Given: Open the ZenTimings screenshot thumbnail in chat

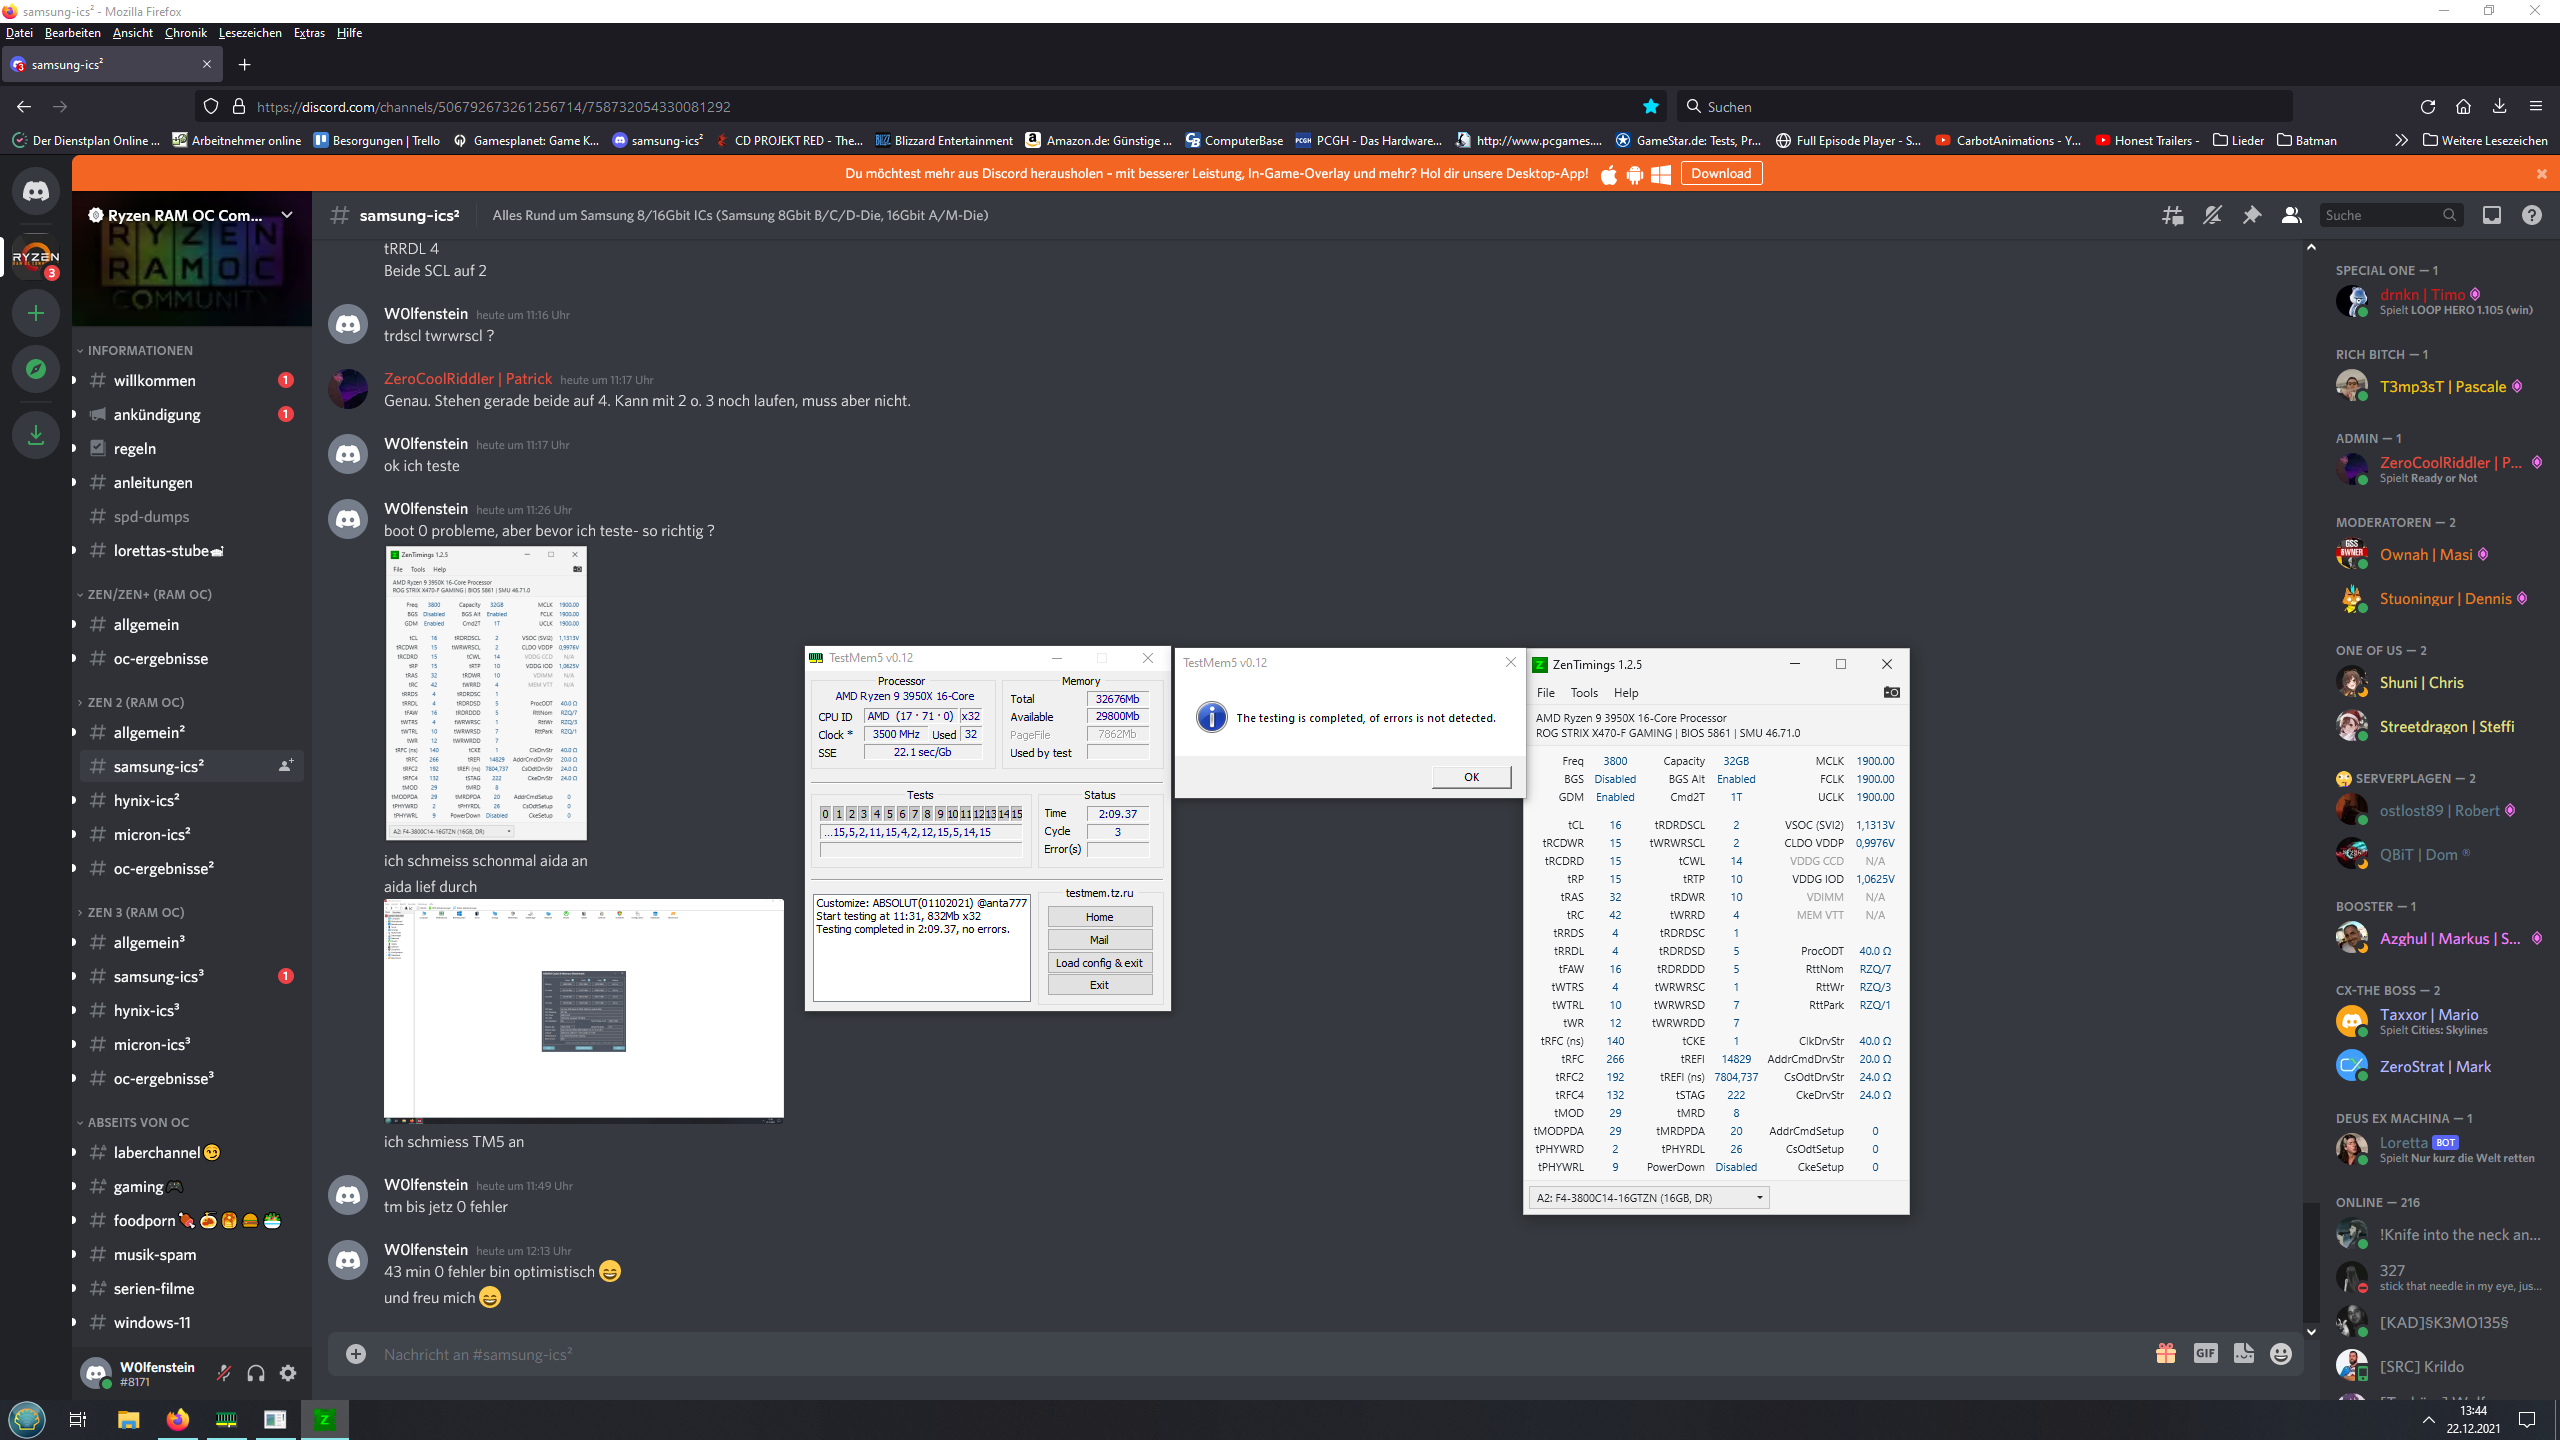Looking at the screenshot, I should tap(486, 693).
